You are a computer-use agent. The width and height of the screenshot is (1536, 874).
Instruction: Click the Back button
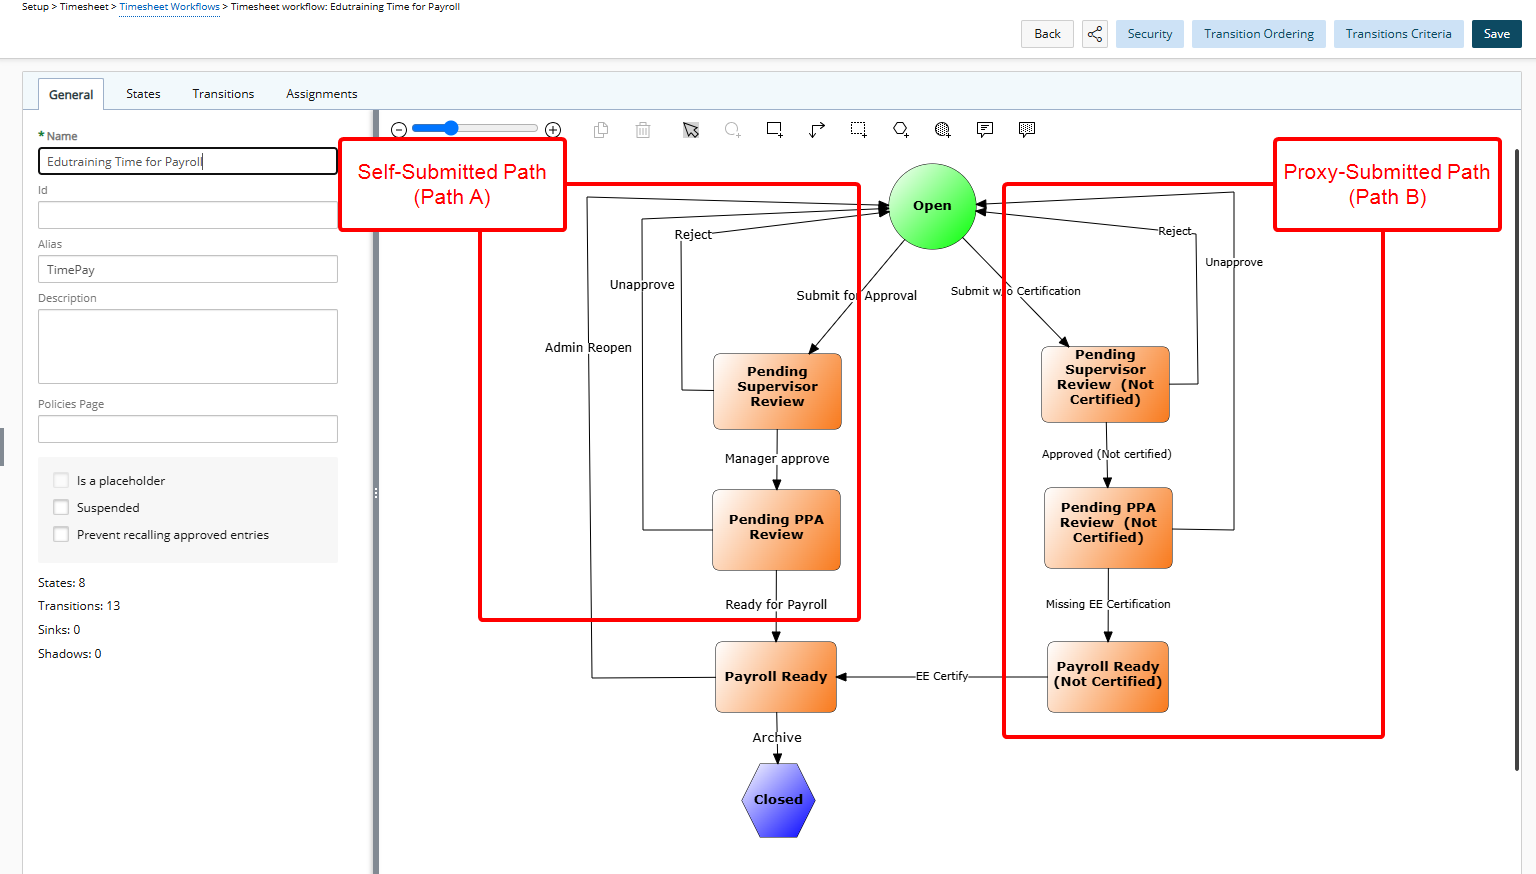click(x=1047, y=34)
